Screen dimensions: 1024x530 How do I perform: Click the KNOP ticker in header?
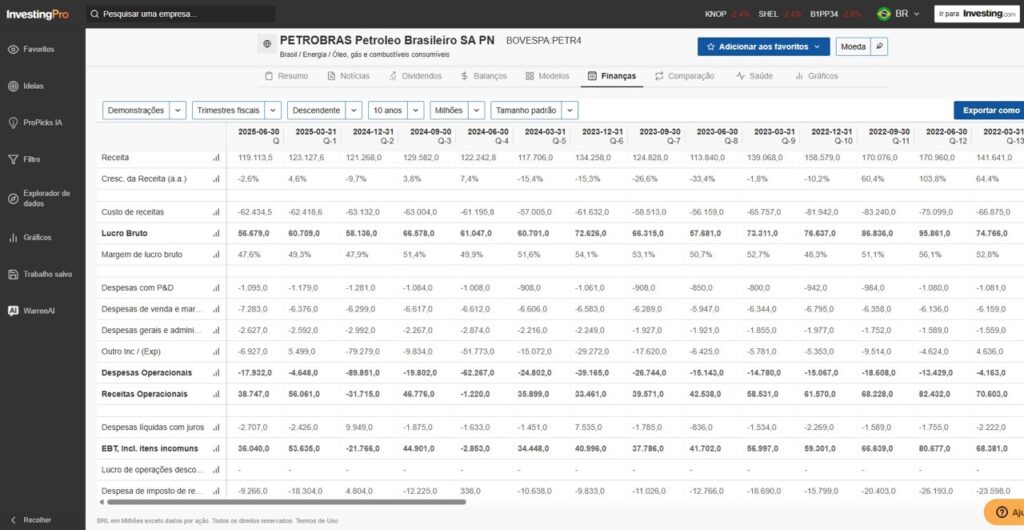pyautogui.click(x=715, y=14)
